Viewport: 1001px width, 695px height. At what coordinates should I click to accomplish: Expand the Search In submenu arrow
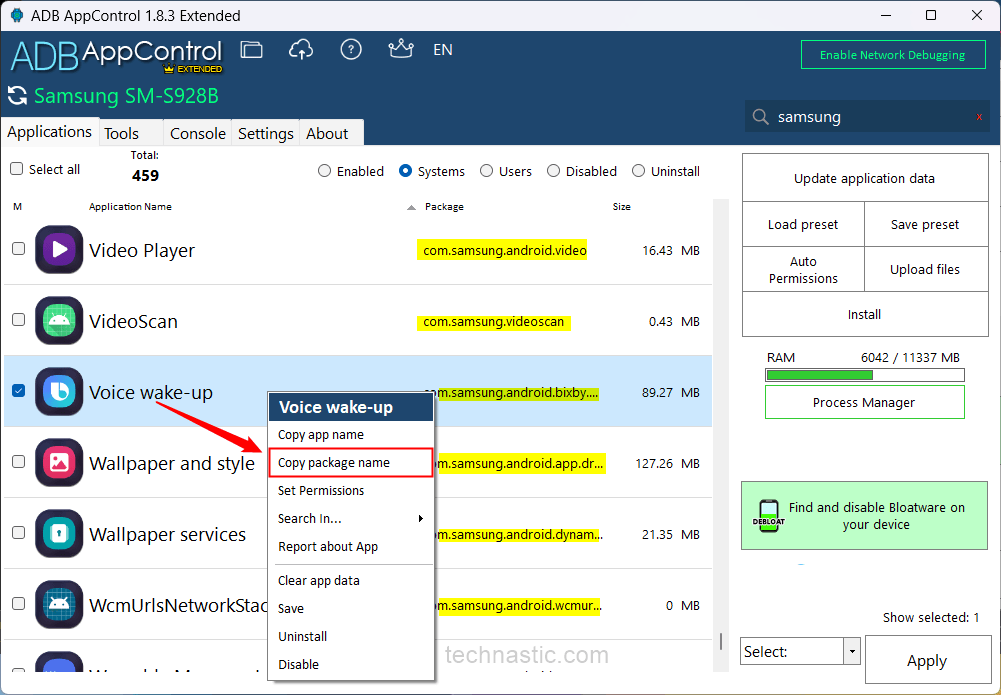[x=421, y=519]
